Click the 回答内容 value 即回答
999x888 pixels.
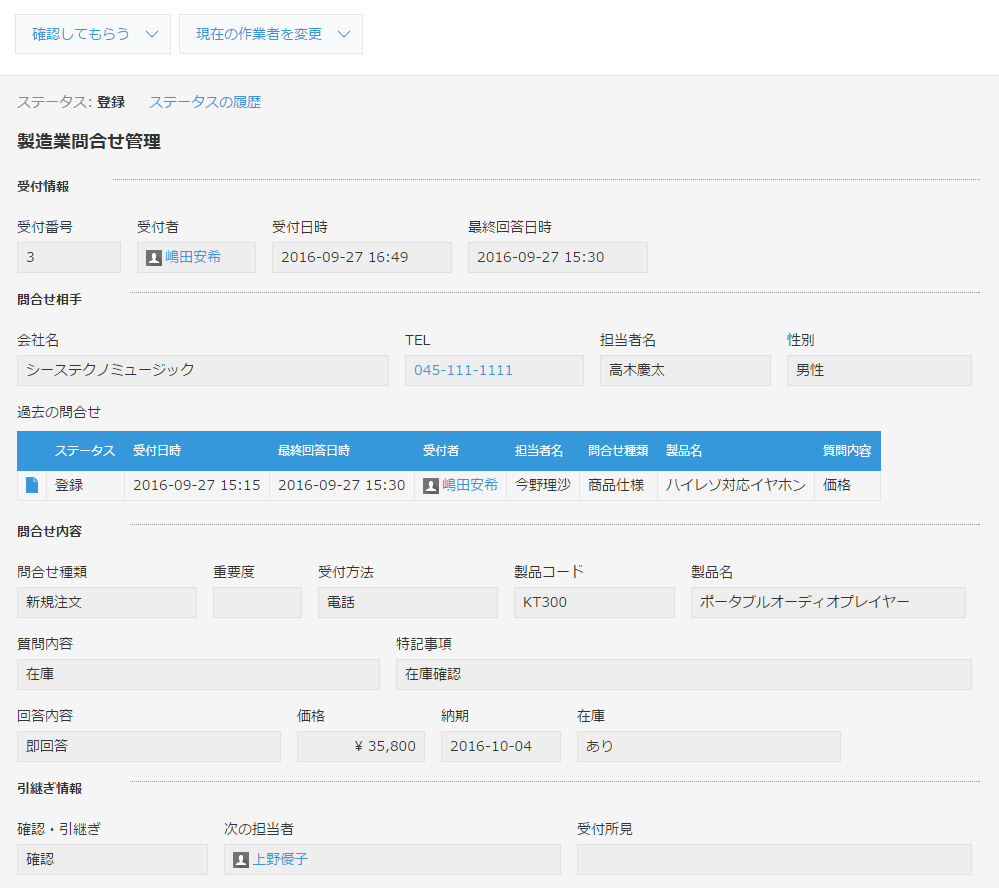[149, 746]
